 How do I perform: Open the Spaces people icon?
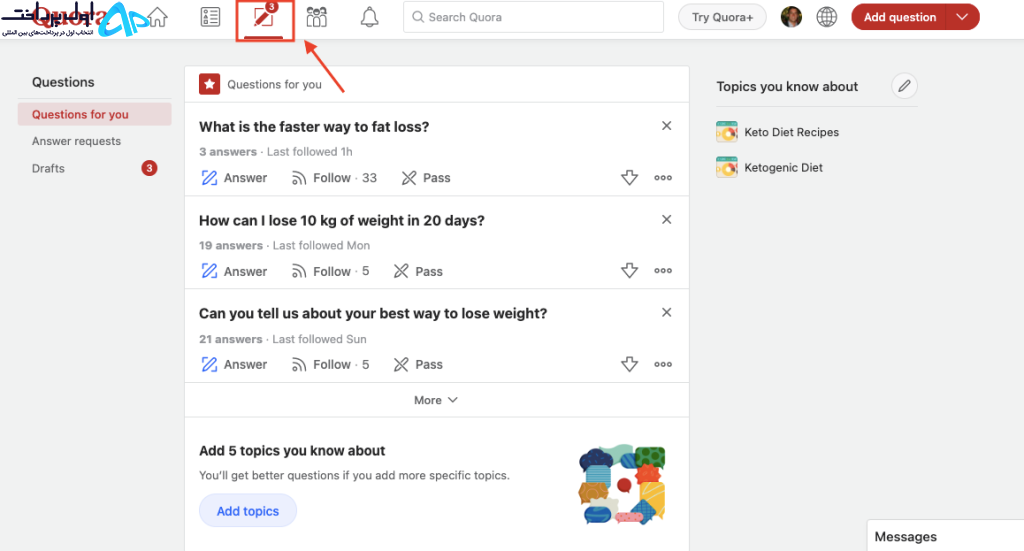[317, 17]
